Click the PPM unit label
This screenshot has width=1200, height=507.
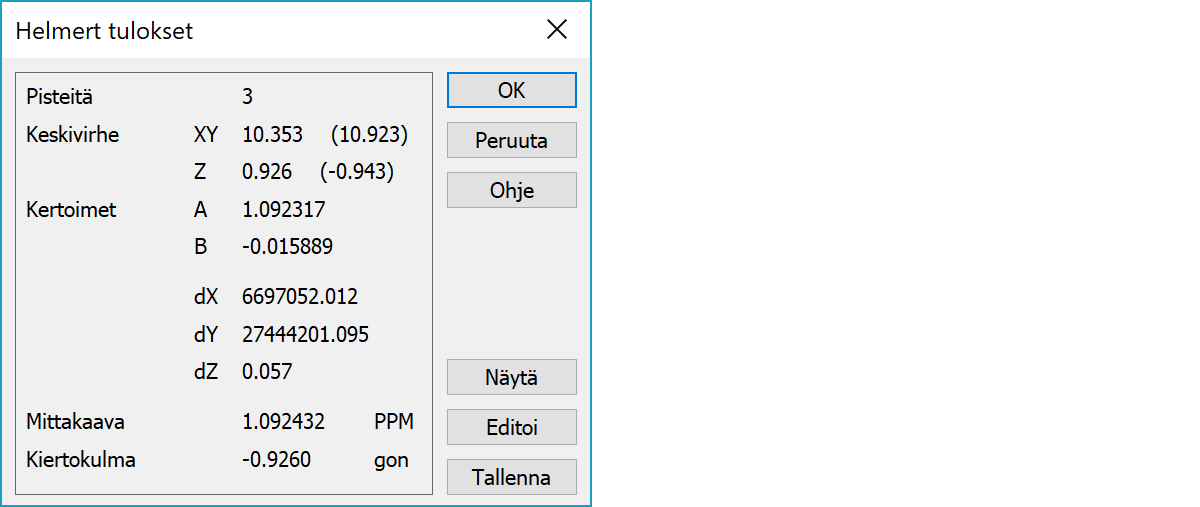coord(394,423)
